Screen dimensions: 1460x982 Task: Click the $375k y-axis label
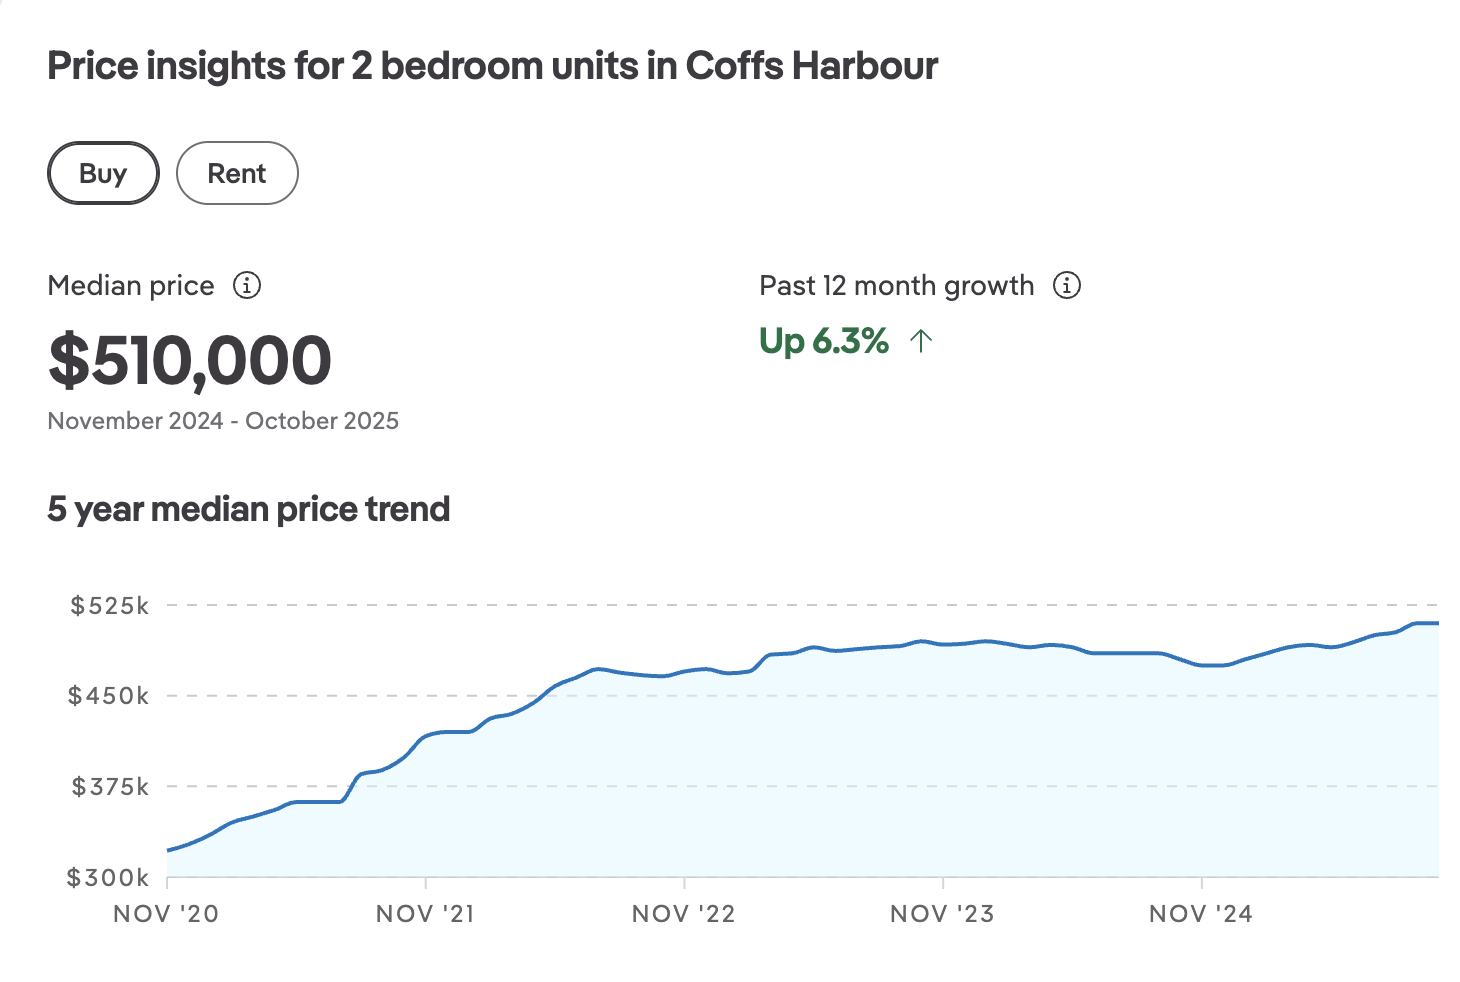point(109,787)
